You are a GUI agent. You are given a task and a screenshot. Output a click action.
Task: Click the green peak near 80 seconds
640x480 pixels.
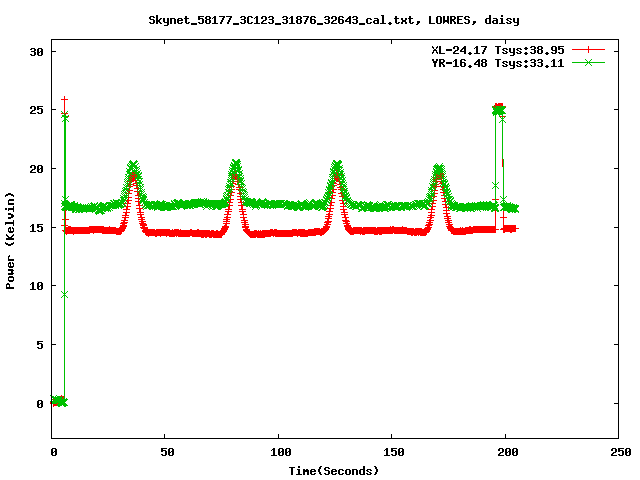[236, 164]
